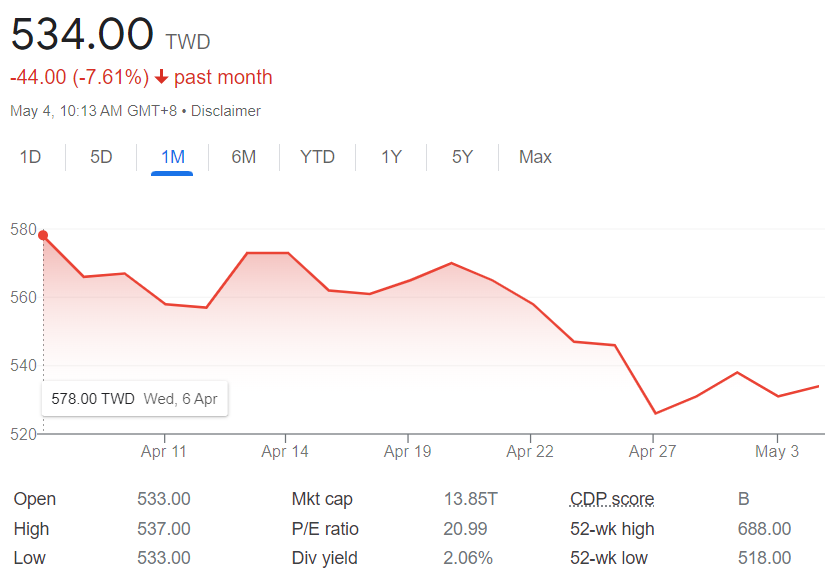Click the -44.00 (-7.61%) change text

pos(79,77)
